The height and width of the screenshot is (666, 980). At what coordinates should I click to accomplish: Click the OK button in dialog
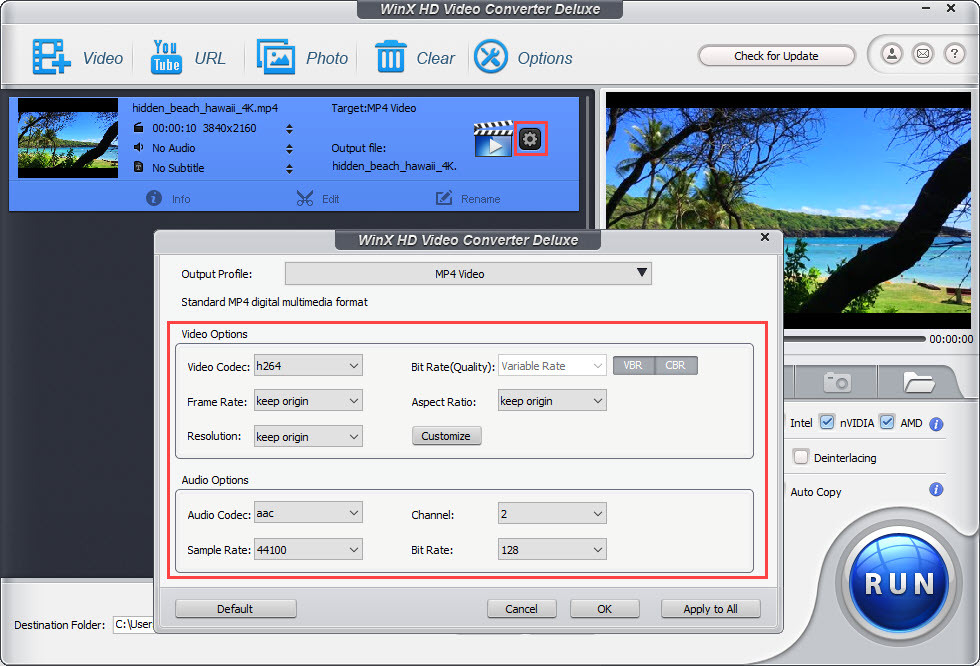click(x=604, y=609)
